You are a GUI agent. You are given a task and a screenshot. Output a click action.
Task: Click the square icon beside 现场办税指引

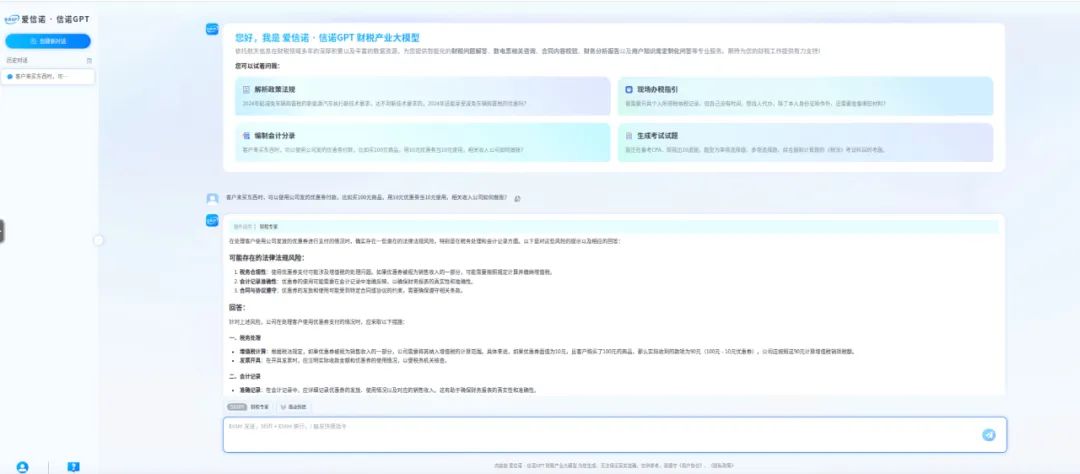pos(629,90)
